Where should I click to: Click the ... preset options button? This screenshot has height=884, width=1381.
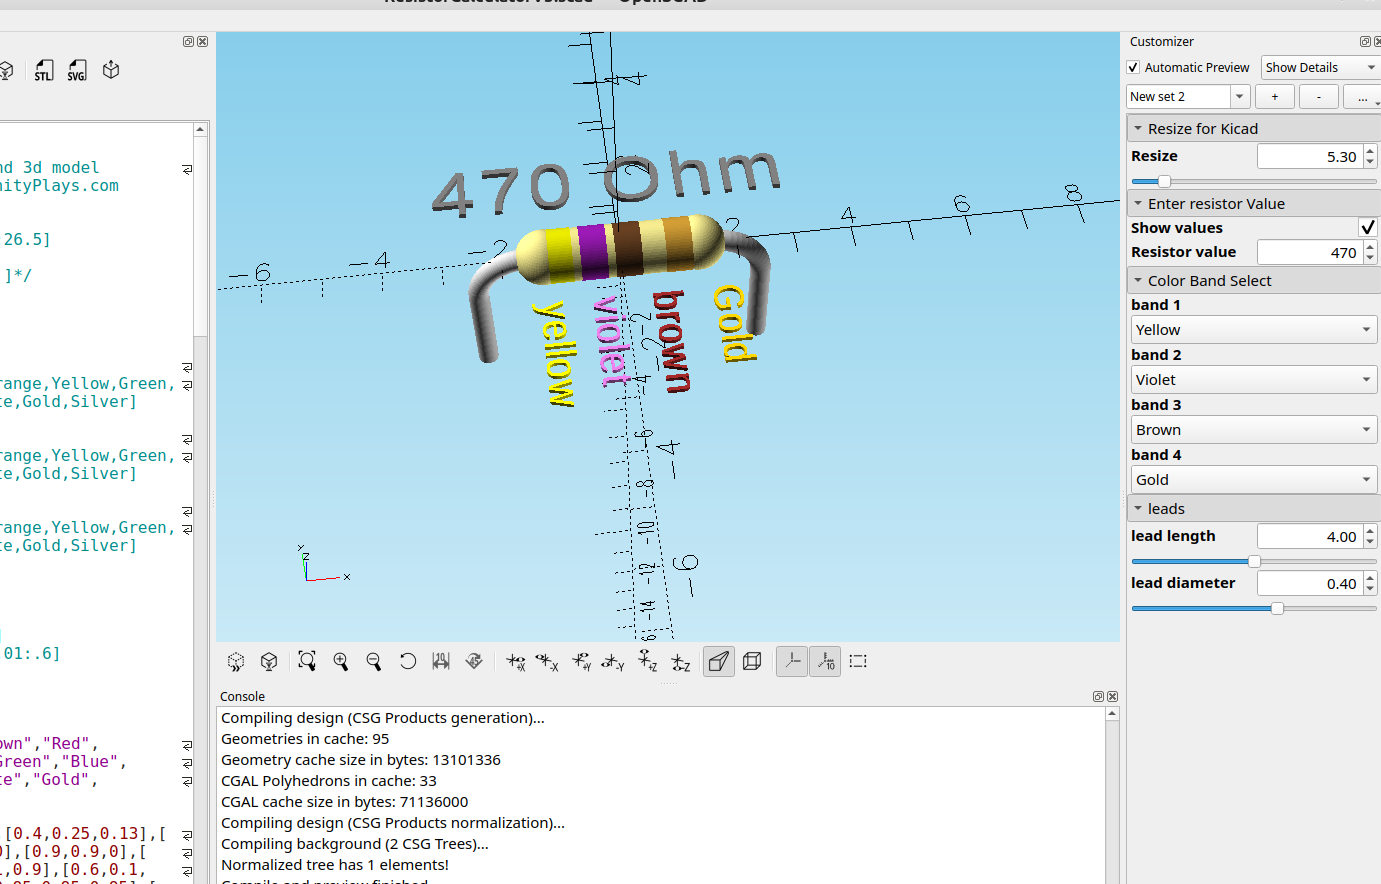pyautogui.click(x=1362, y=97)
